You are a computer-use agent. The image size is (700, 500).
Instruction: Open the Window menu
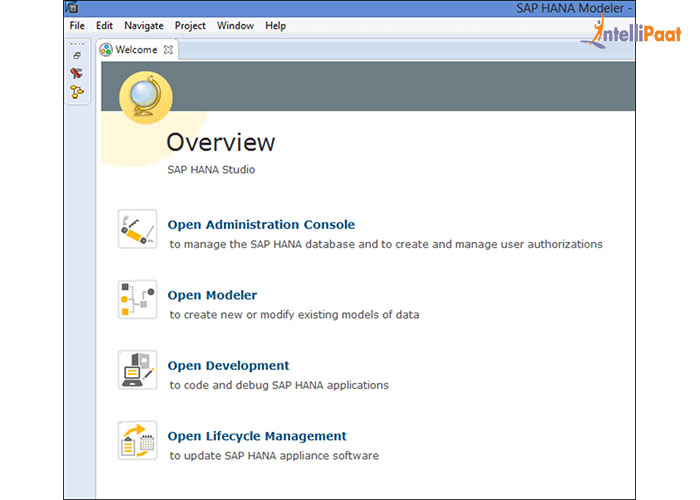point(235,26)
